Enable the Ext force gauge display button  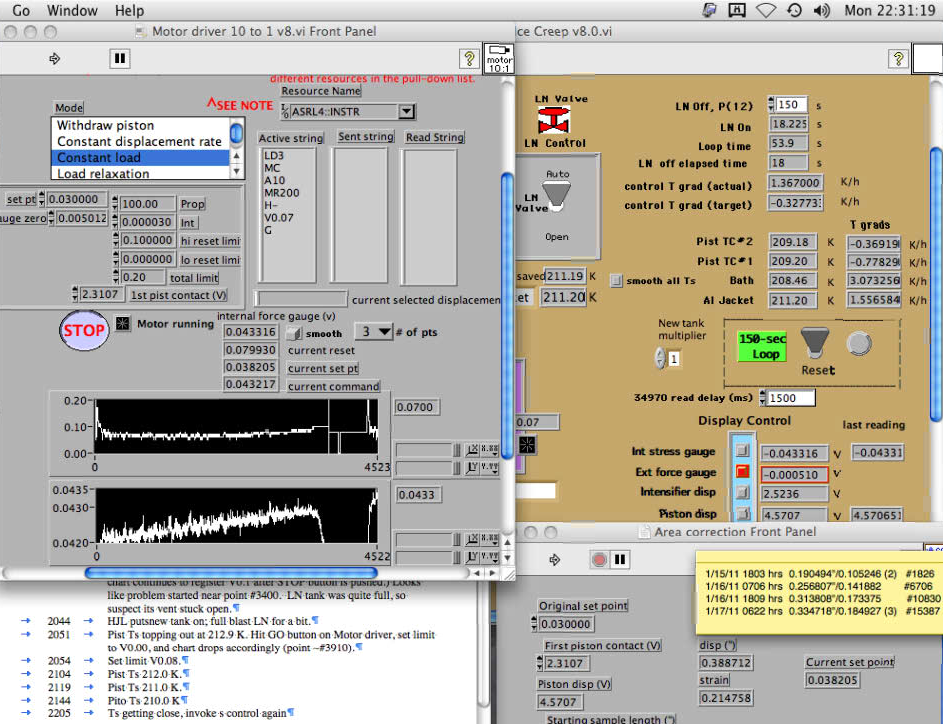click(x=742, y=472)
